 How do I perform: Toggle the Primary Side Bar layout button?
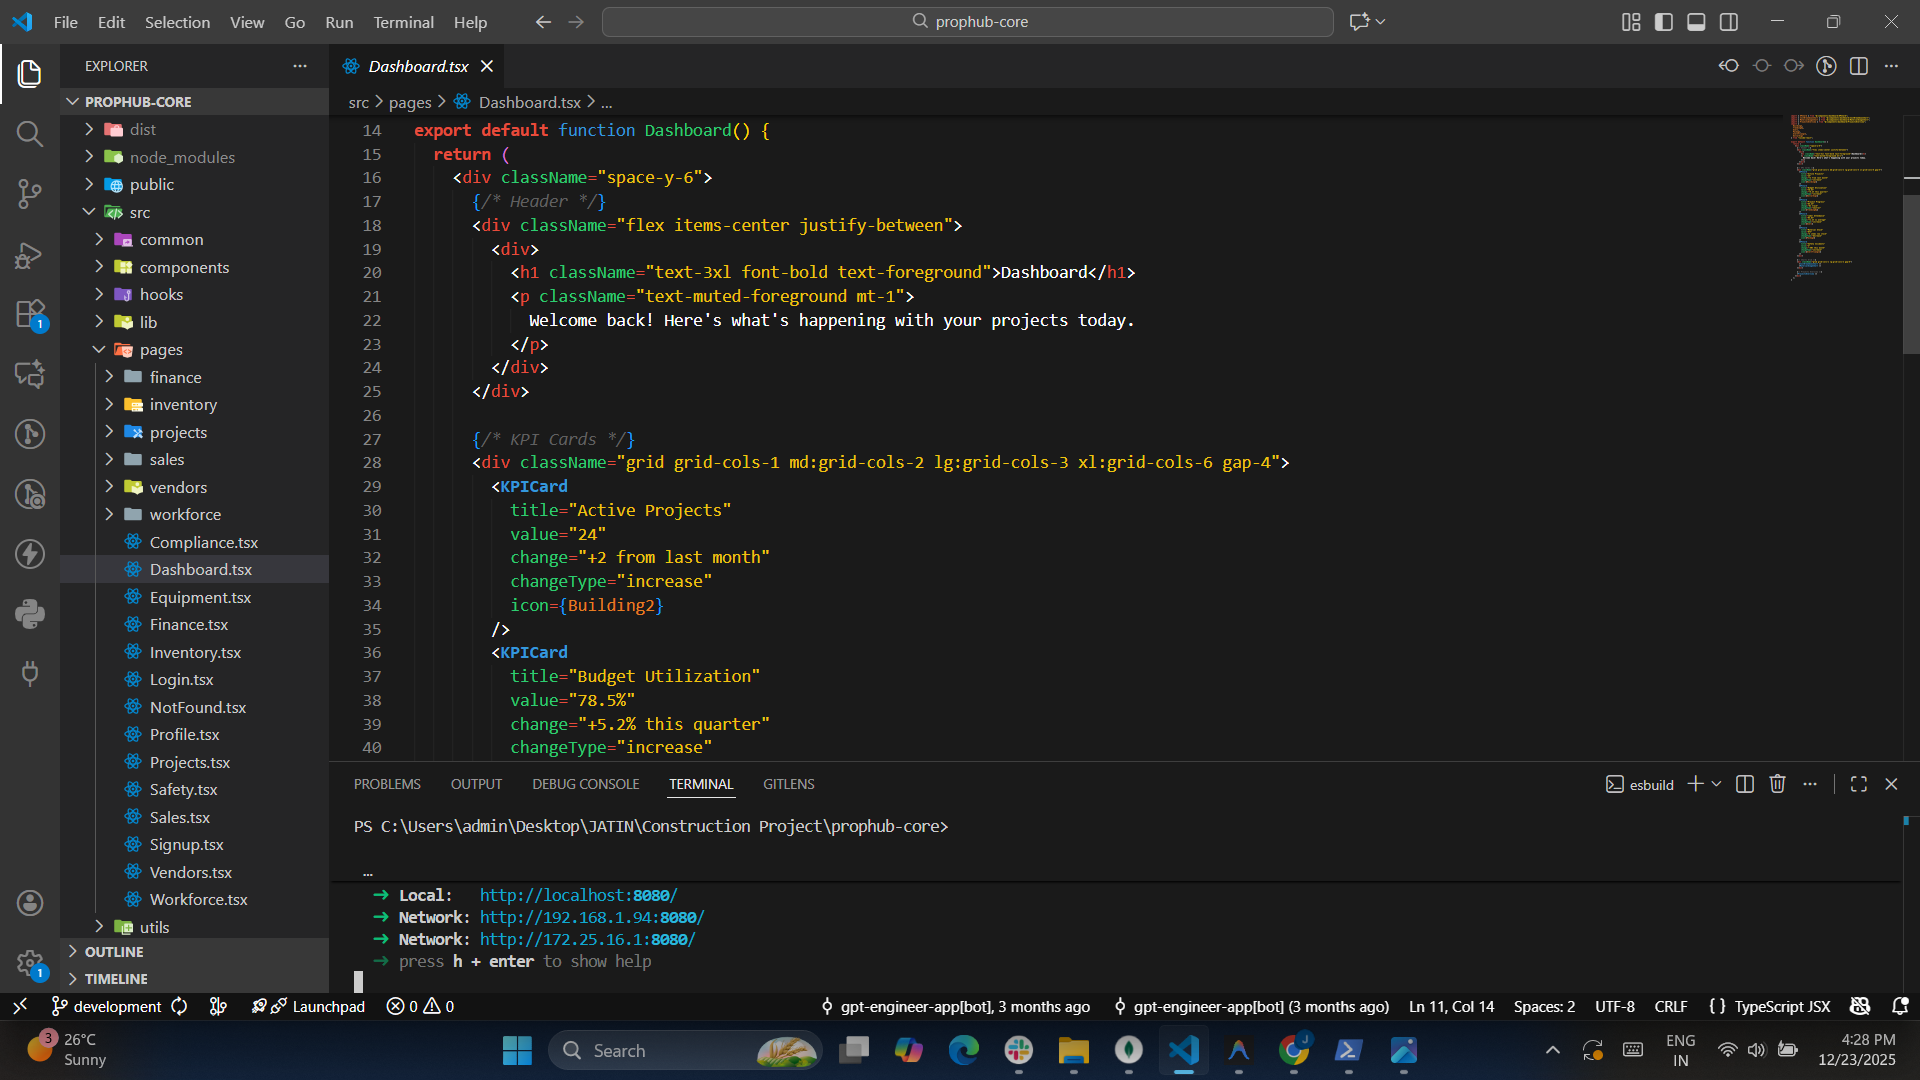pos(1664,22)
